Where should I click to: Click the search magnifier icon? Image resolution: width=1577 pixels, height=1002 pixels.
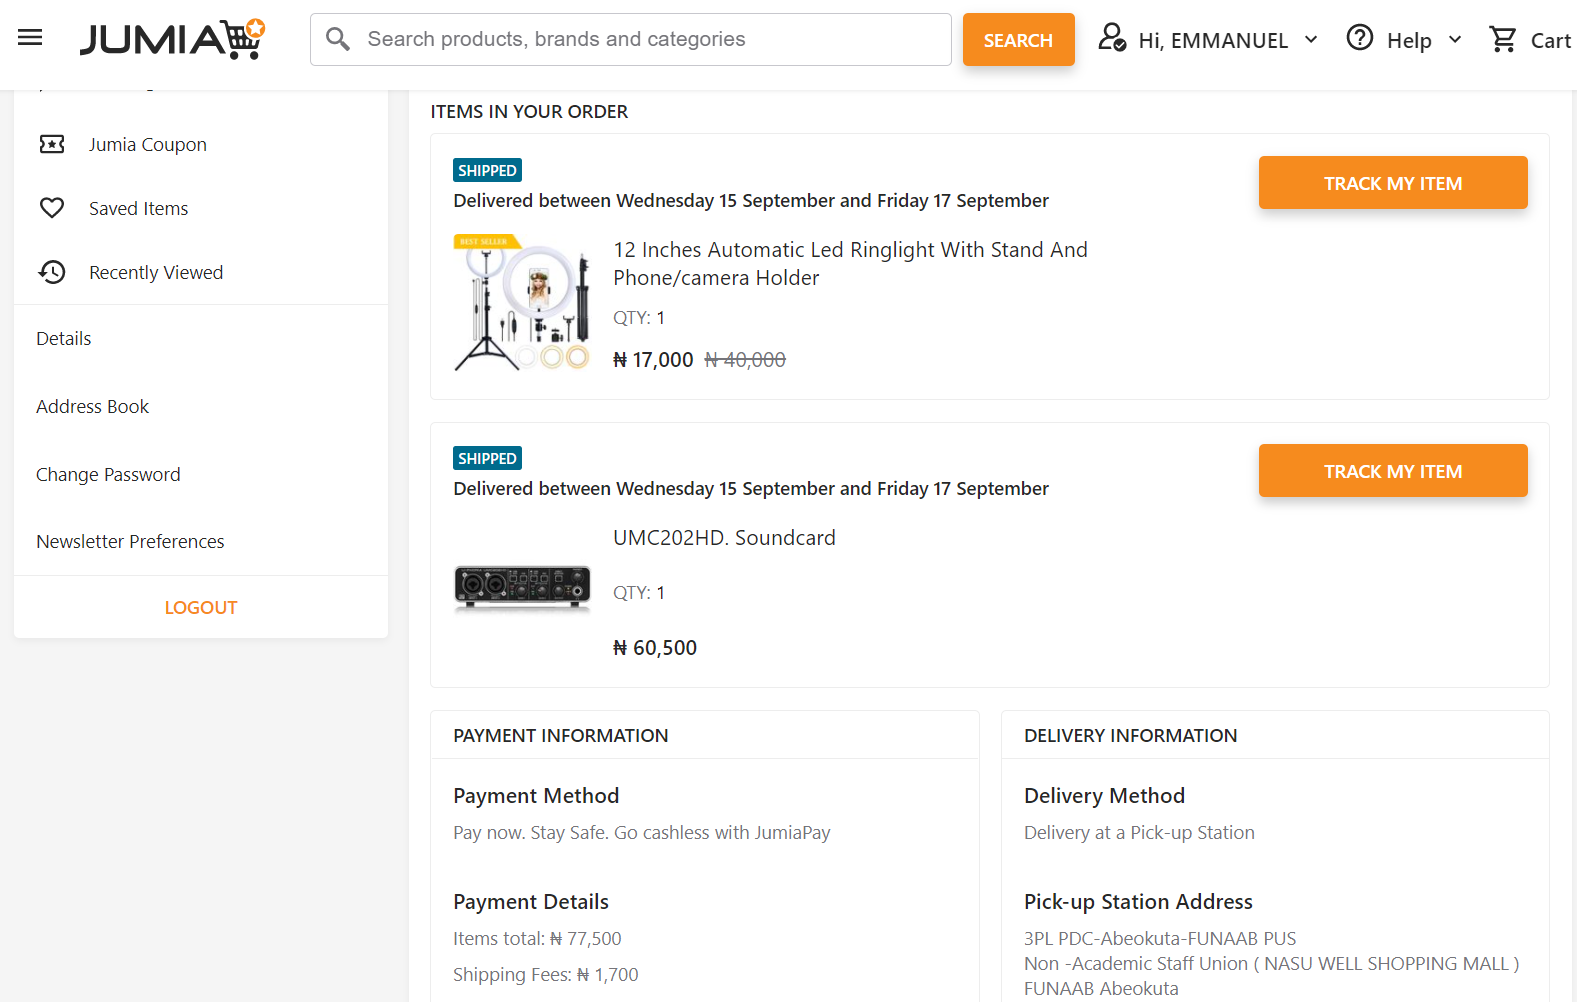coord(338,39)
